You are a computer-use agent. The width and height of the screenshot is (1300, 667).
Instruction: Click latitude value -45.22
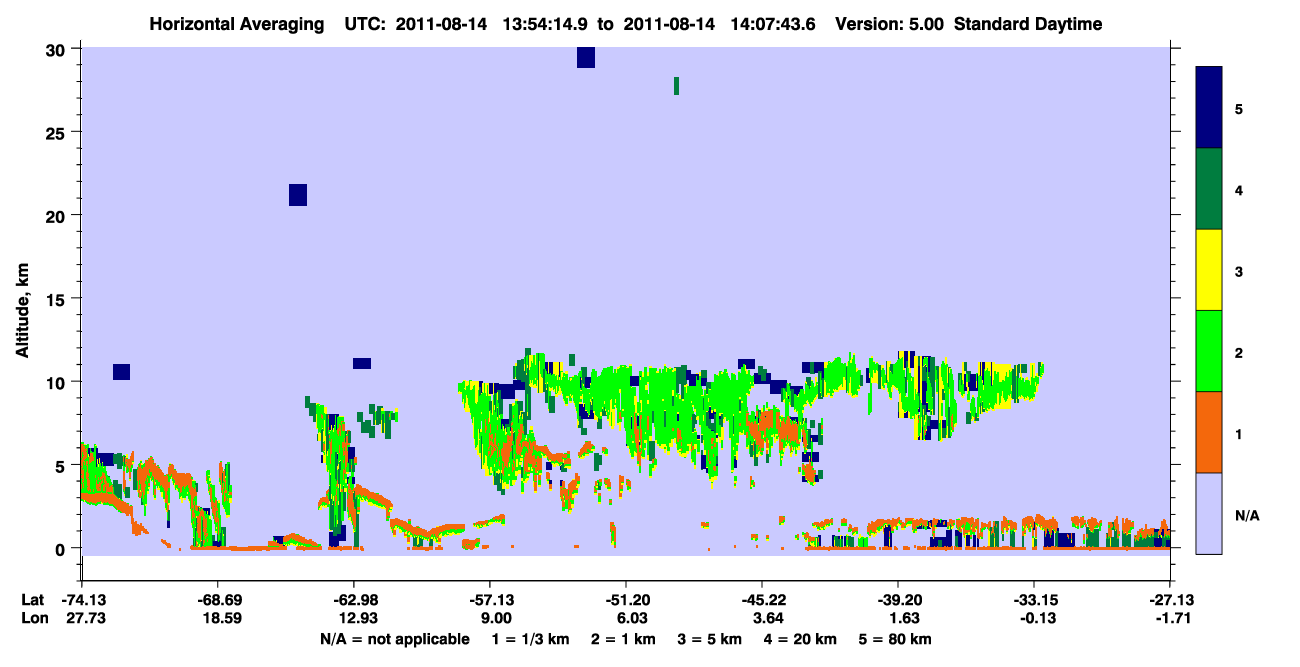coord(762,600)
